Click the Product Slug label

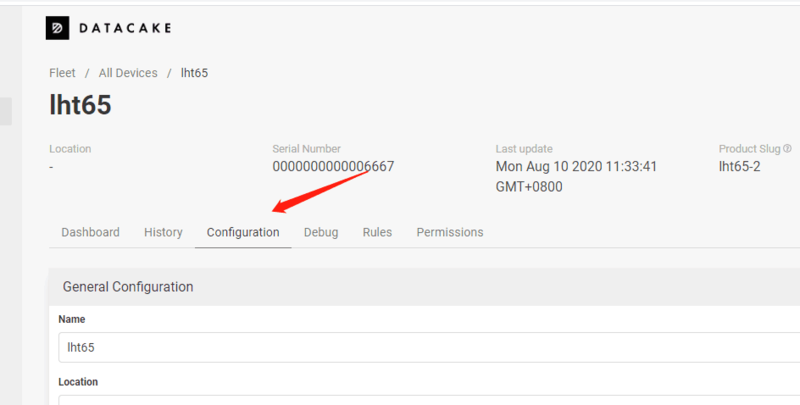coord(749,148)
